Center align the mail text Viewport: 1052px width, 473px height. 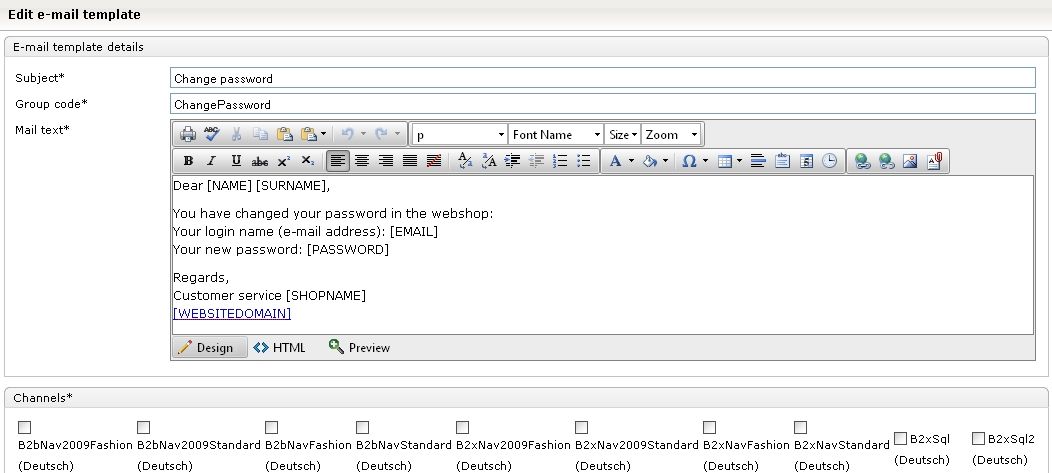pos(362,161)
